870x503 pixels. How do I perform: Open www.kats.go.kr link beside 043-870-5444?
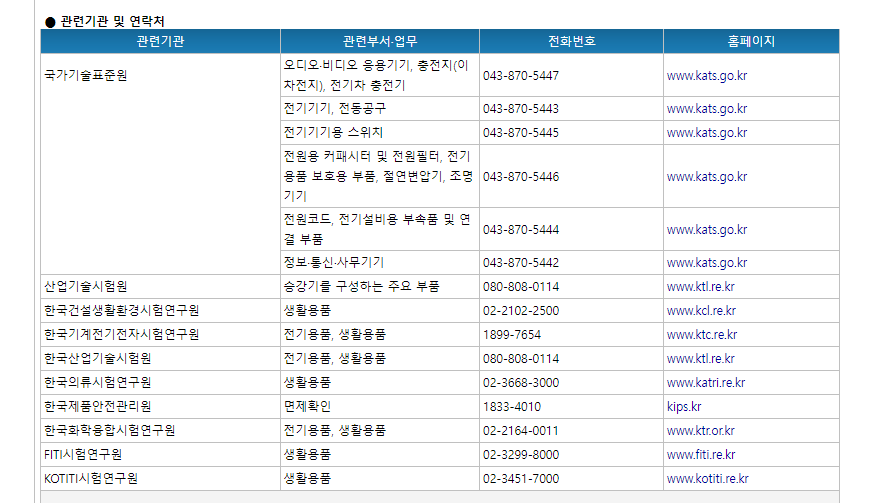pyautogui.click(x=706, y=230)
